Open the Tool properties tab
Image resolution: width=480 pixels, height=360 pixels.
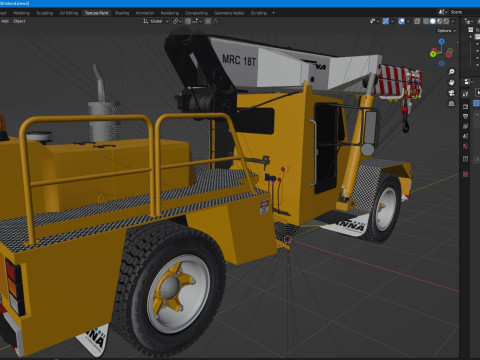(x=466, y=94)
